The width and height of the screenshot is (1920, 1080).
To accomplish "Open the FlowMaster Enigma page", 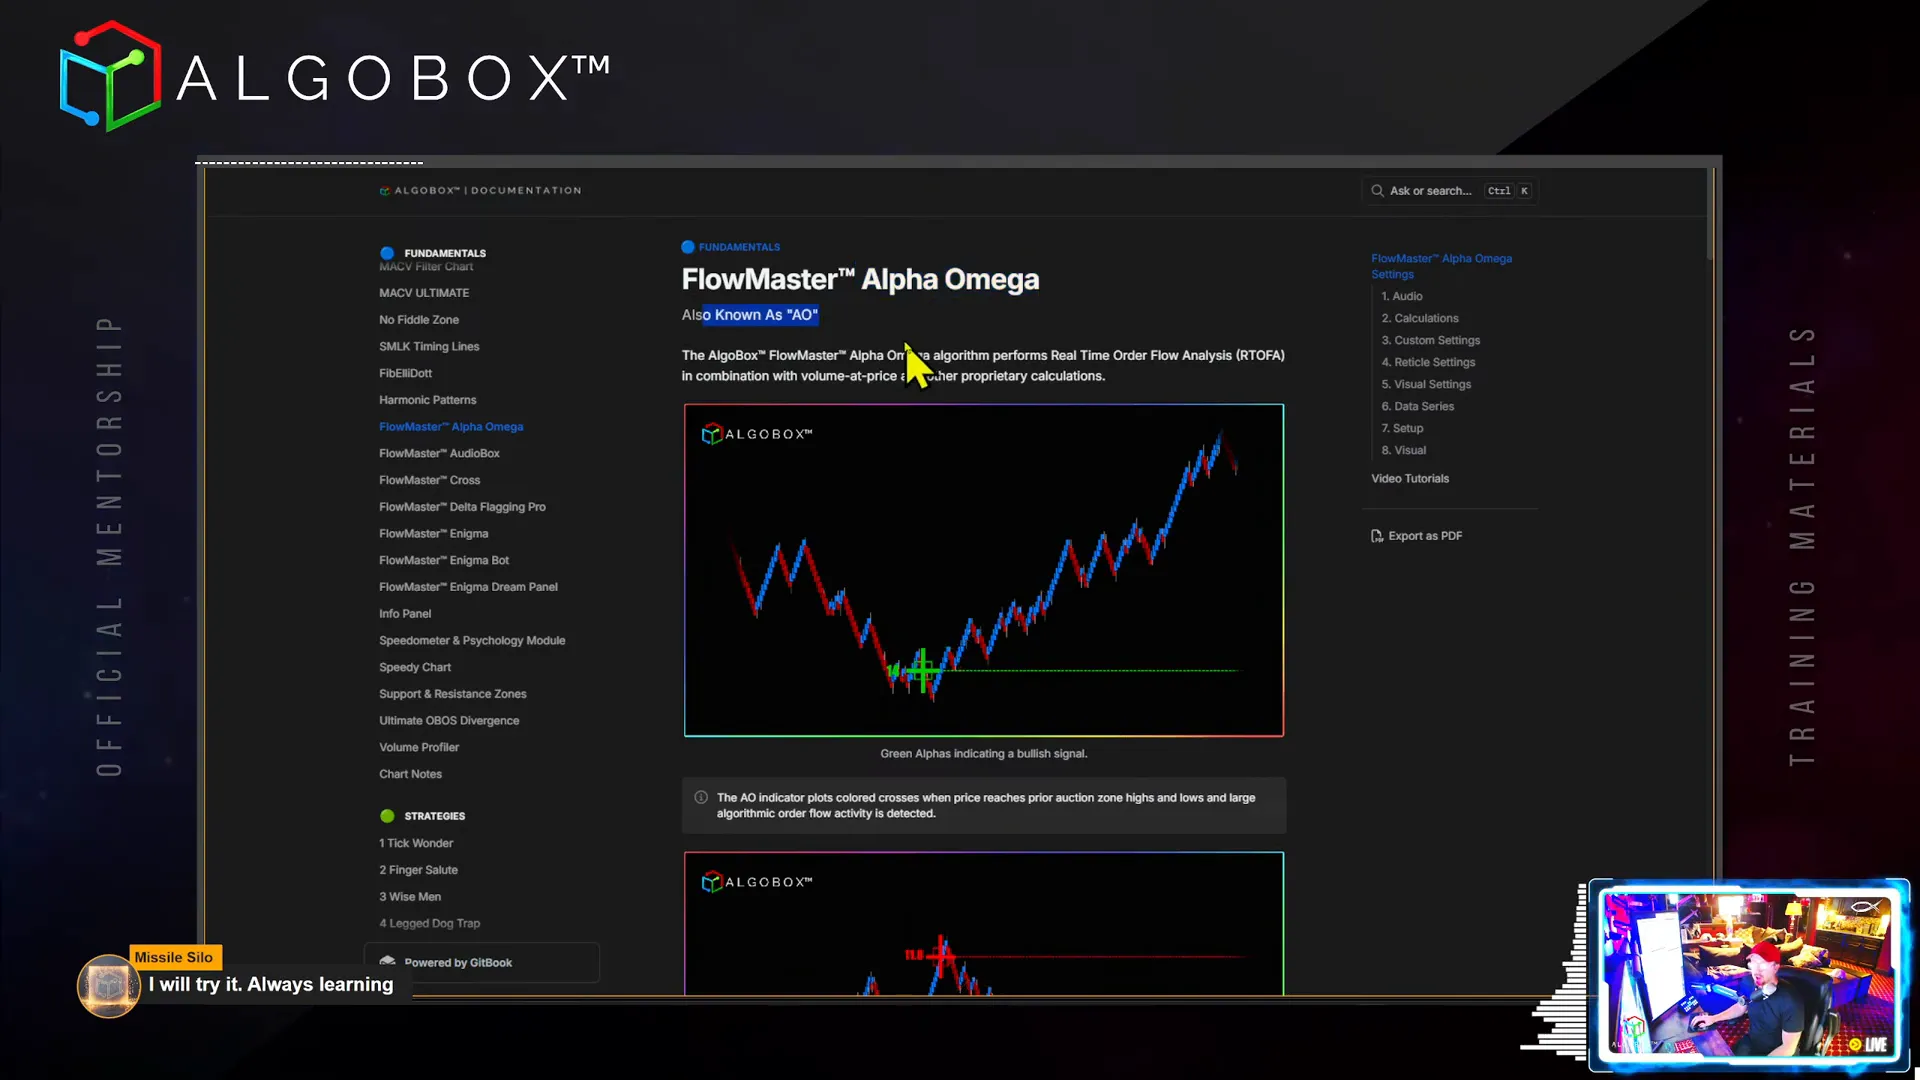I will (x=433, y=534).
